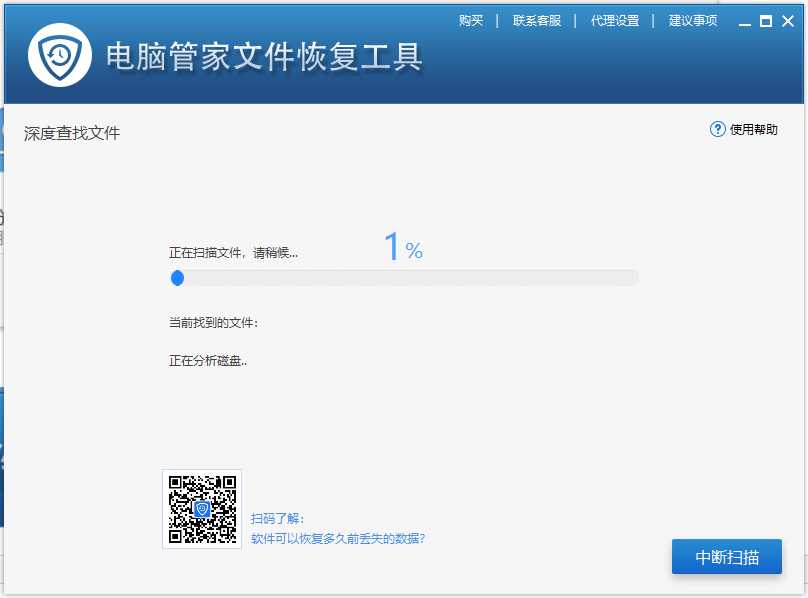Click the 使用帮助 help link text

click(753, 129)
